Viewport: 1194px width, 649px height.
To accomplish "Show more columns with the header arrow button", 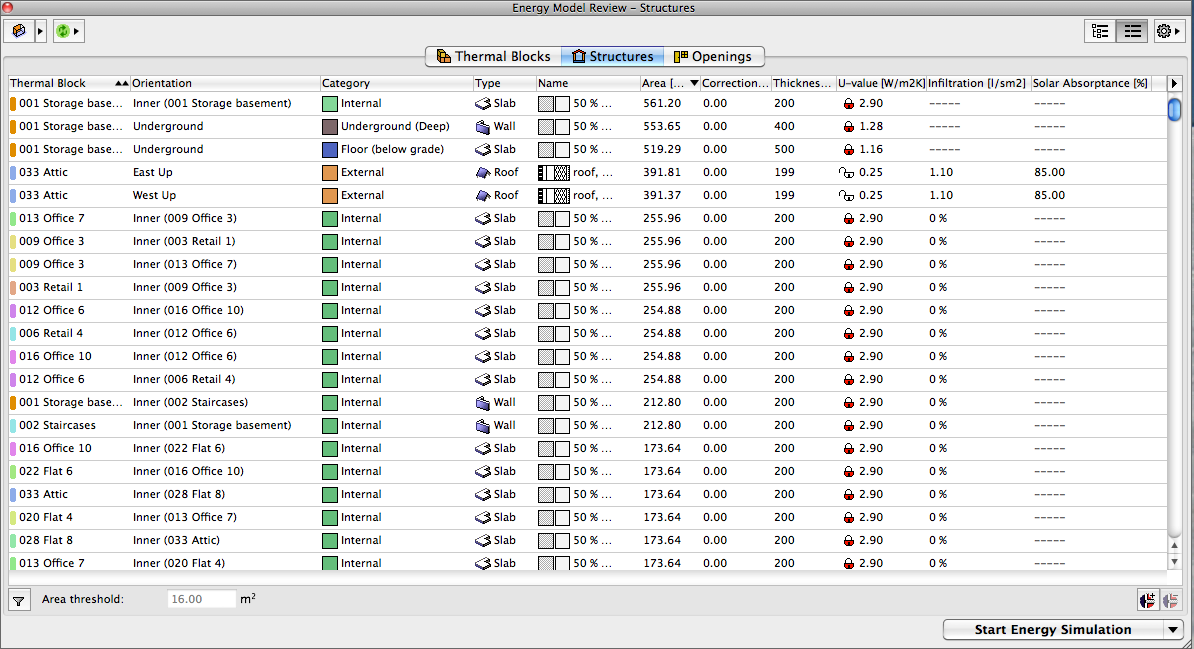I will [1173, 83].
